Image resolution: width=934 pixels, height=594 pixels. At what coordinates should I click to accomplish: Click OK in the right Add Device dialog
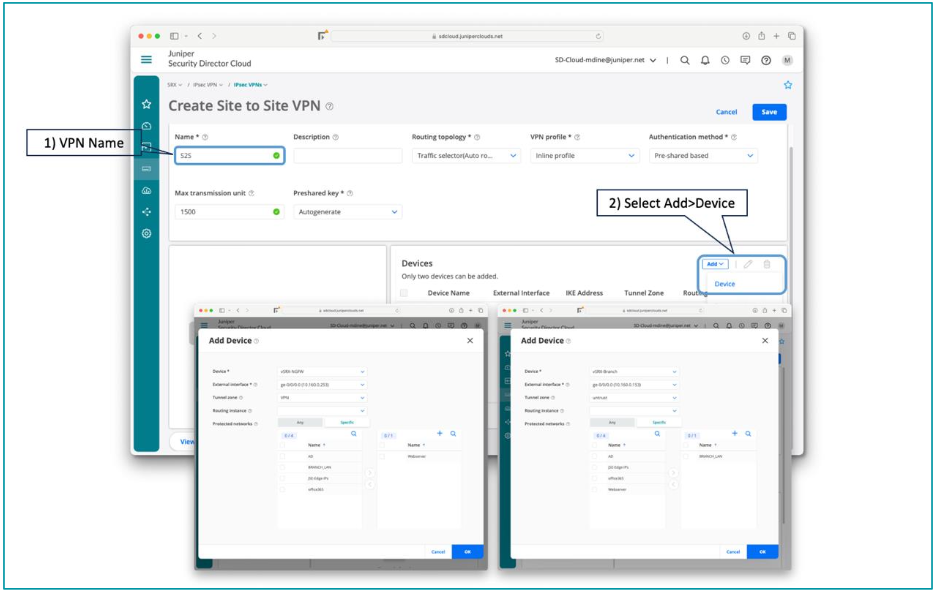[x=761, y=551]
